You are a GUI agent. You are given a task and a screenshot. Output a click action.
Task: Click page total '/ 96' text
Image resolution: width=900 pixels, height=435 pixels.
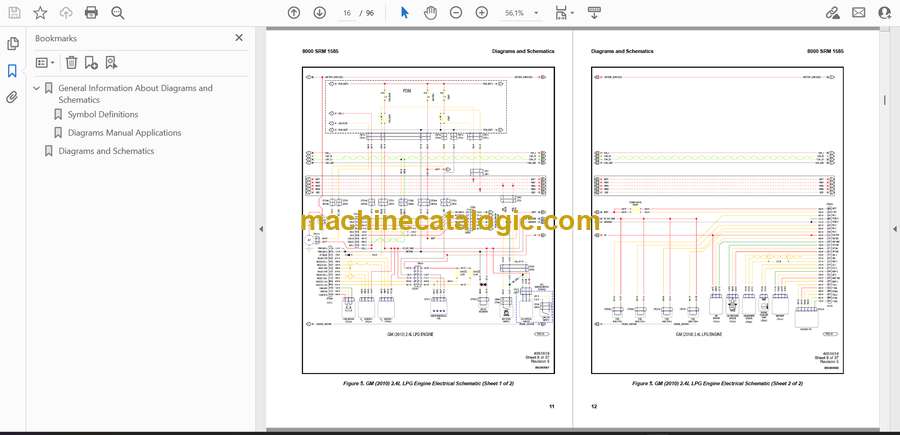pos(367,13)
